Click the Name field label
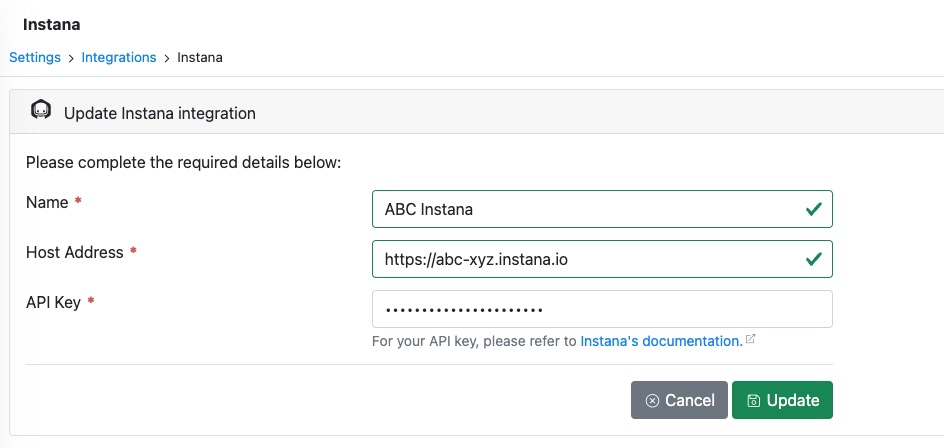944x448 pixels. (47, 202)
